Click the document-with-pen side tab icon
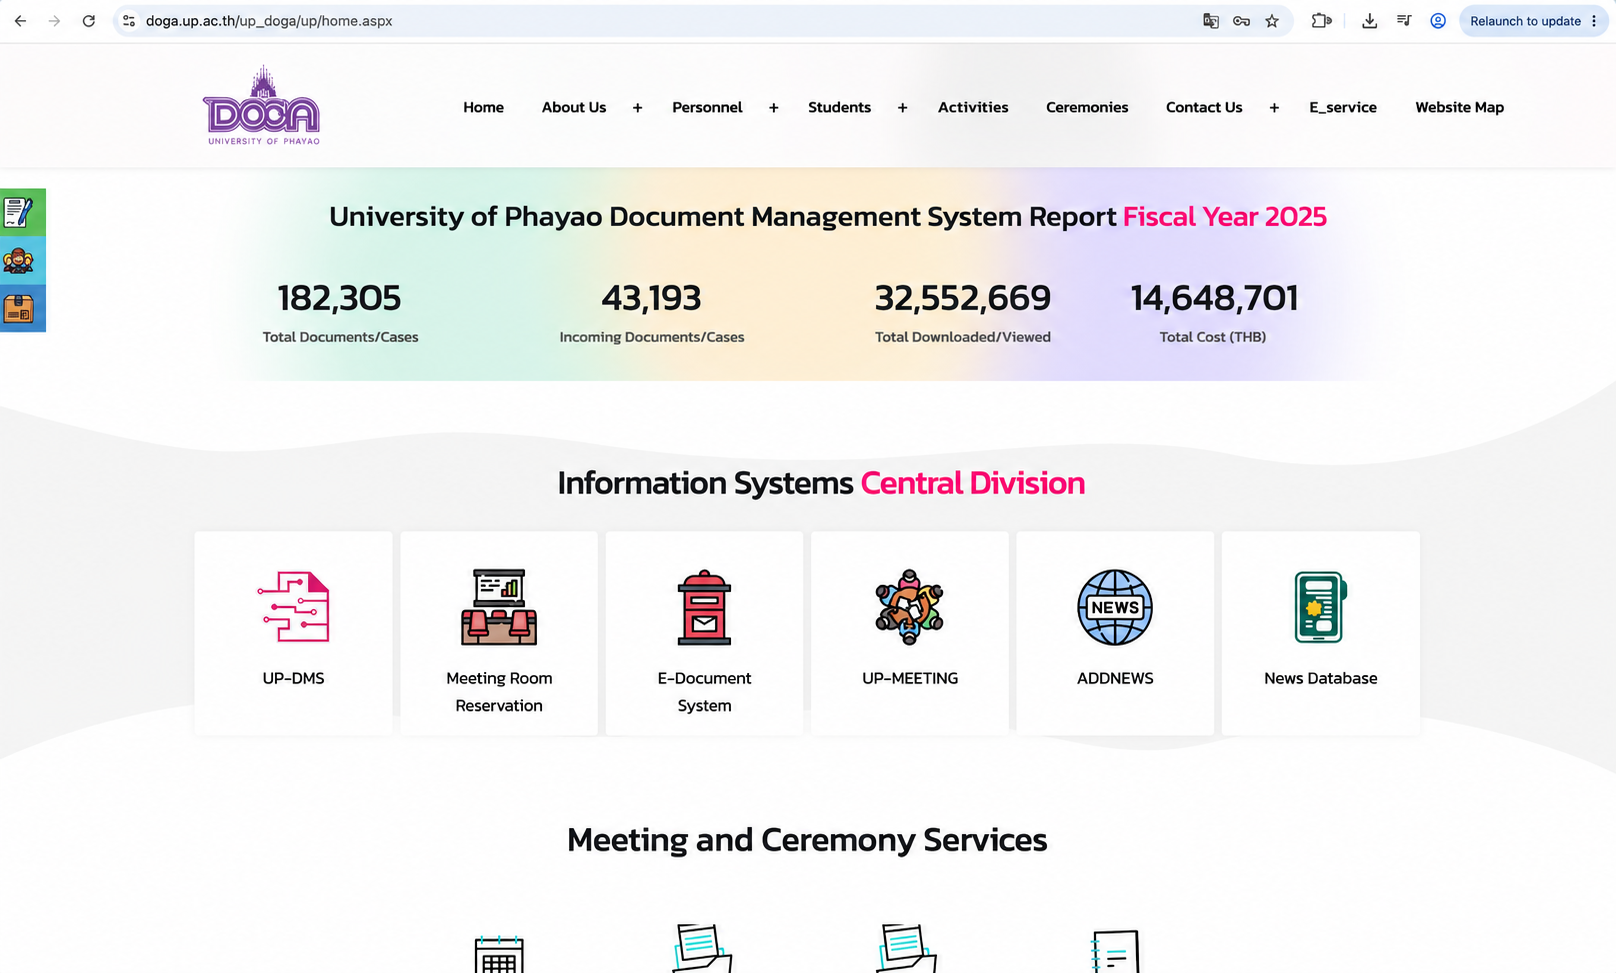The width and height of the screenshot is (1616, 973). point(19,212)
